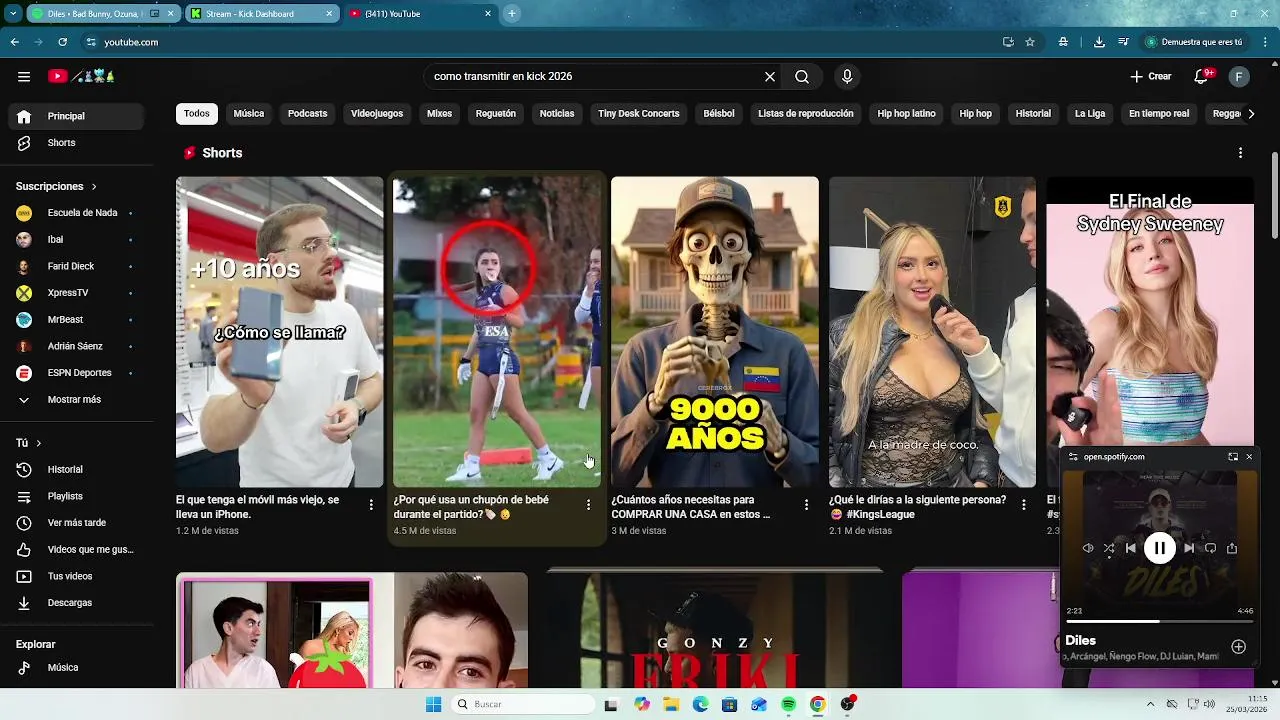Image resolution: width=1280 pixels, height=720 pixels.
Task: Seek on the Spotify song progress bar
Action: [1159, 621]
